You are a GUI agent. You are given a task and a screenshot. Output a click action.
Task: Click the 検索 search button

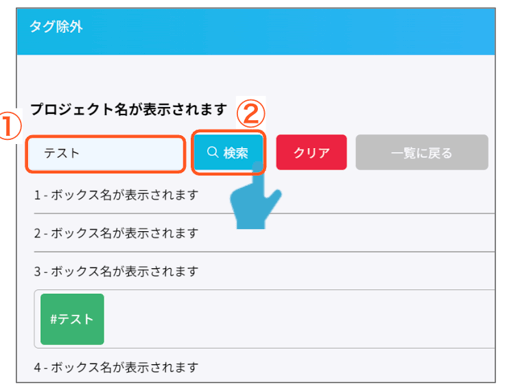pos(228,152)
